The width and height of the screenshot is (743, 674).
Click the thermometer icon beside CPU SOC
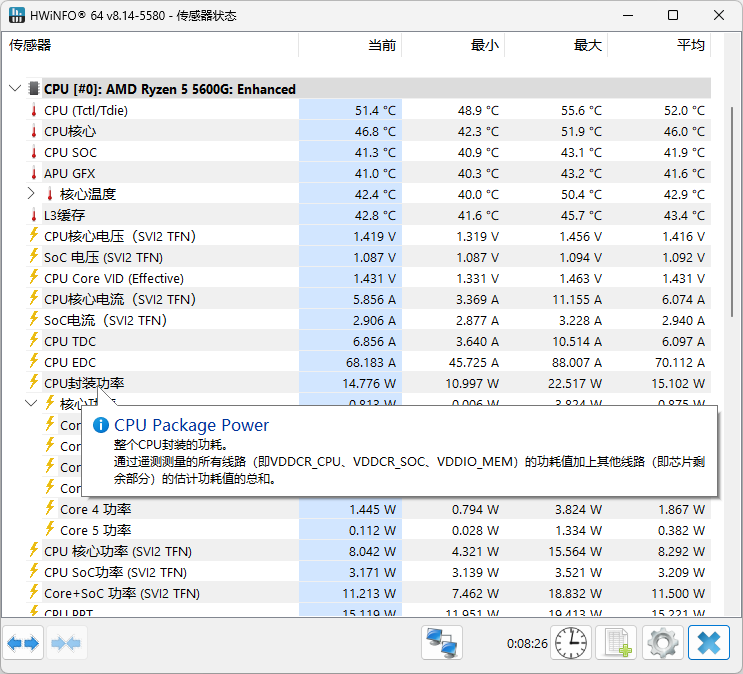[x=34, y=153]
